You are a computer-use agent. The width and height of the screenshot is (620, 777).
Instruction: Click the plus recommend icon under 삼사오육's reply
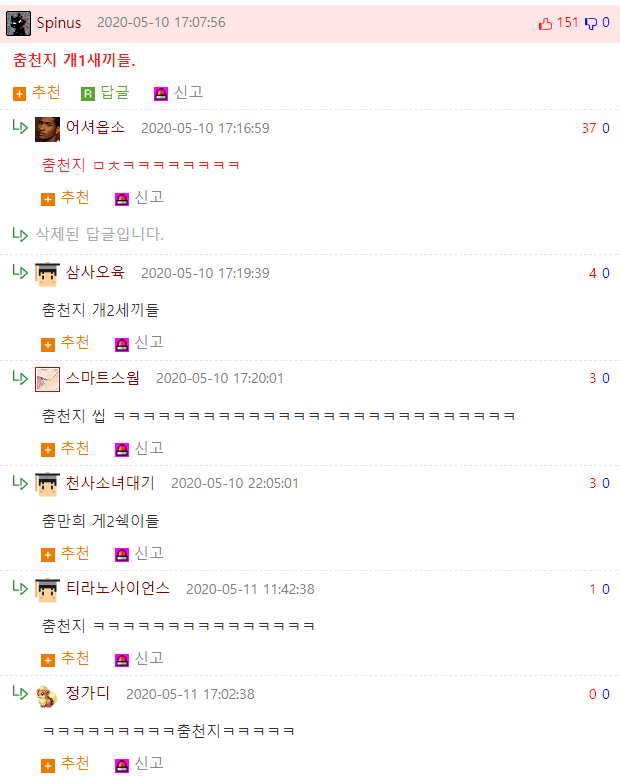pyautogui.click(x=48, y=344)
